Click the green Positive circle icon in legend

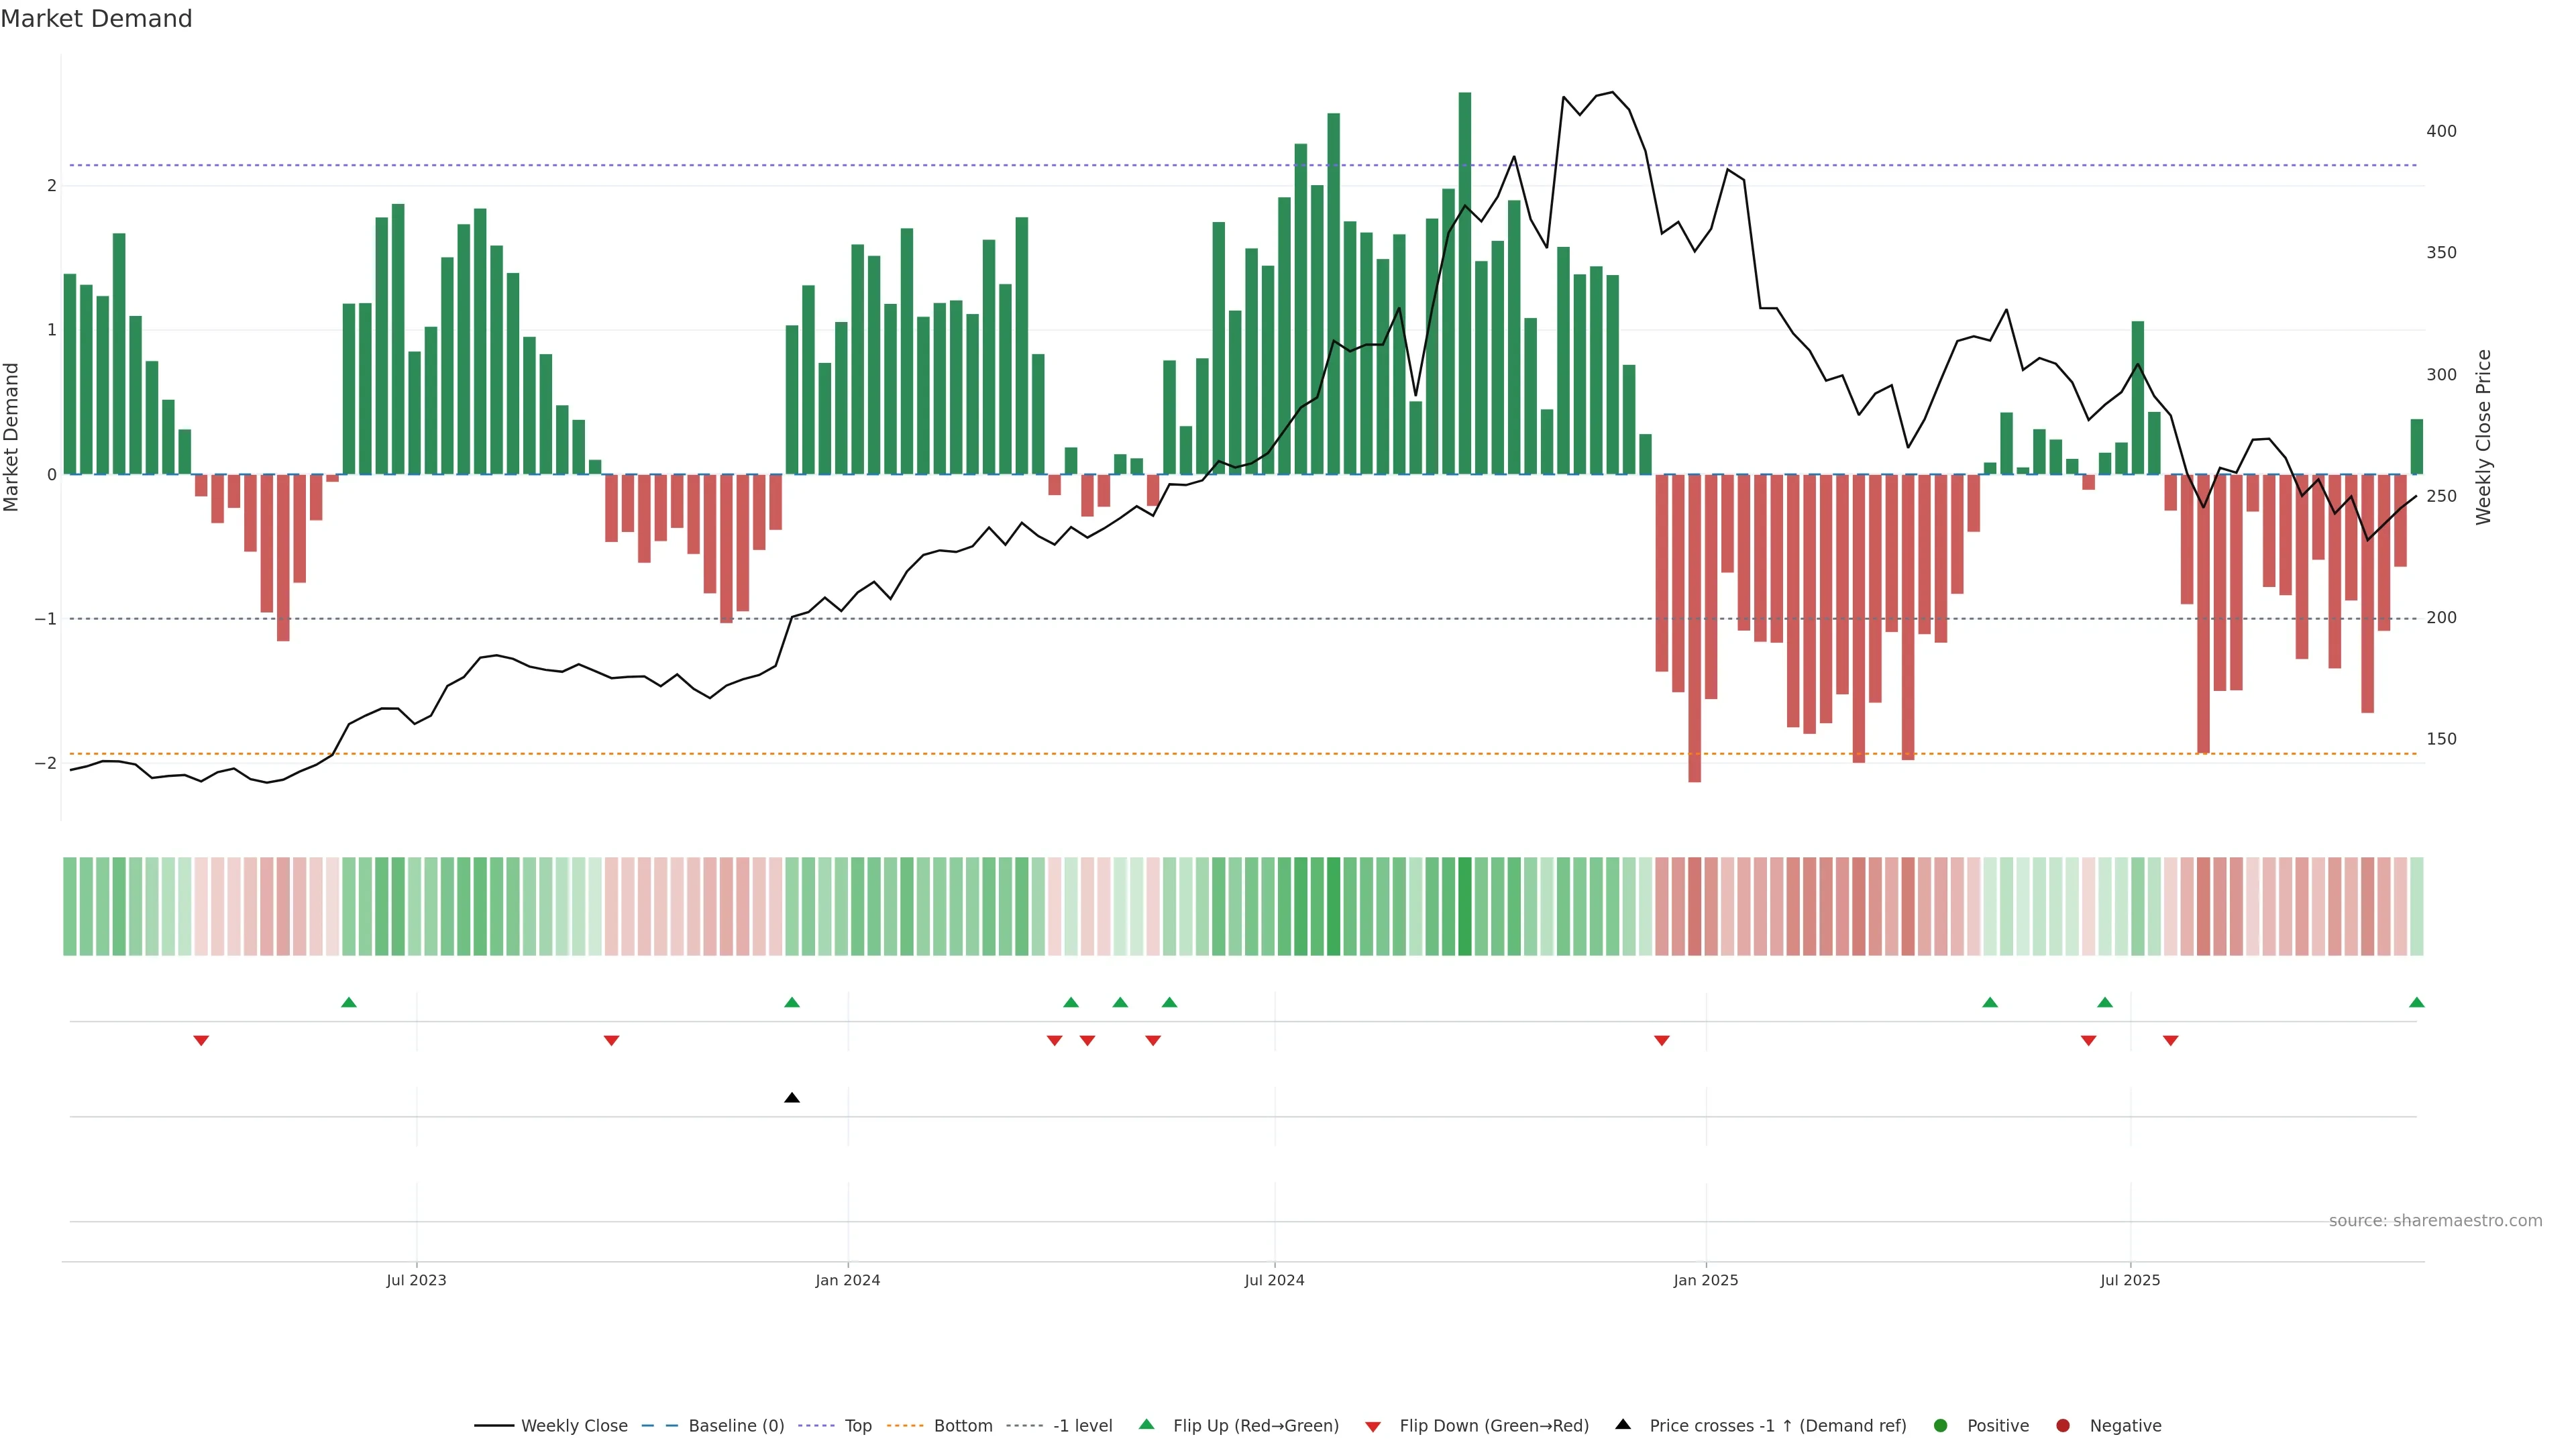tap(1941, 1426)
